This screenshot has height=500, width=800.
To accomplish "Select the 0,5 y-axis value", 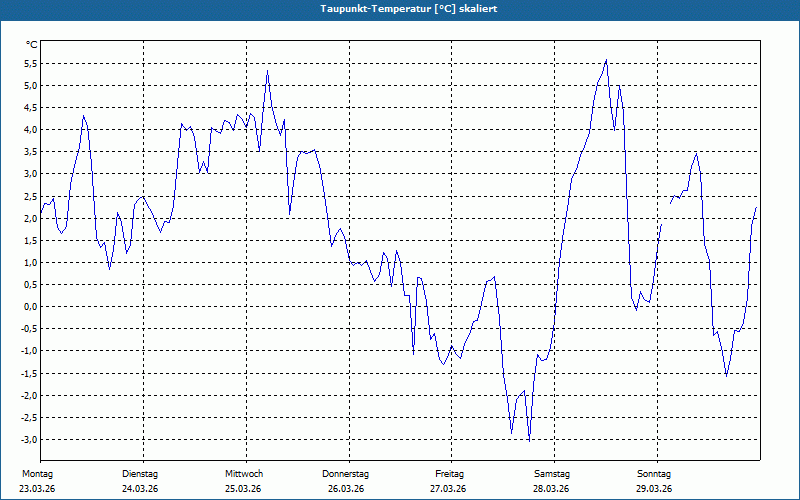I will click(x=31, y=285).
